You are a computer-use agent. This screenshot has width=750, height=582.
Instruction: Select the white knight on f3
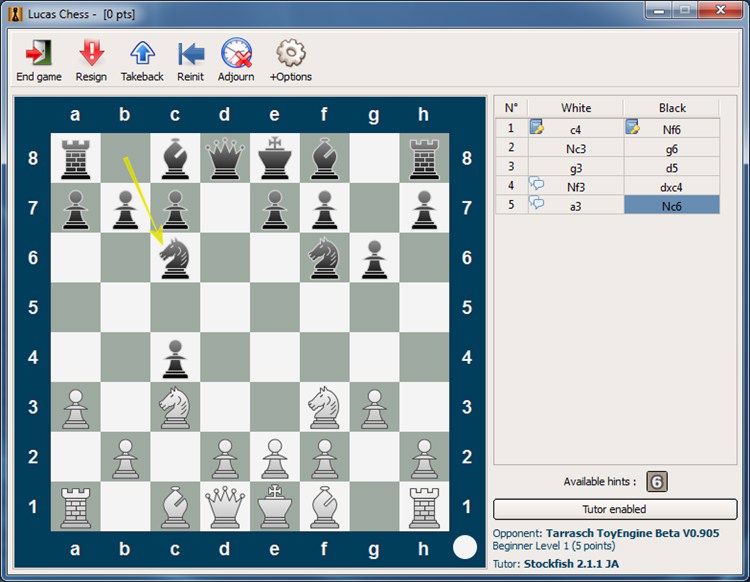[x=324, y=407]
